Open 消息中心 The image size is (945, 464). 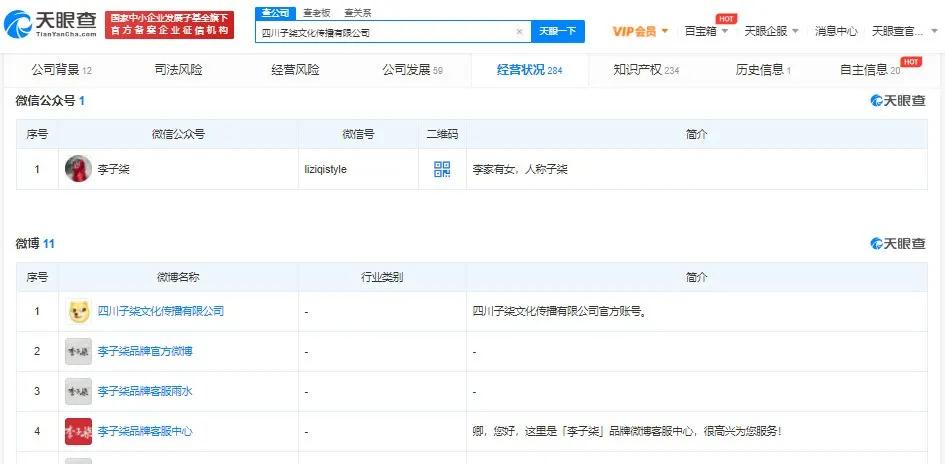836,31
